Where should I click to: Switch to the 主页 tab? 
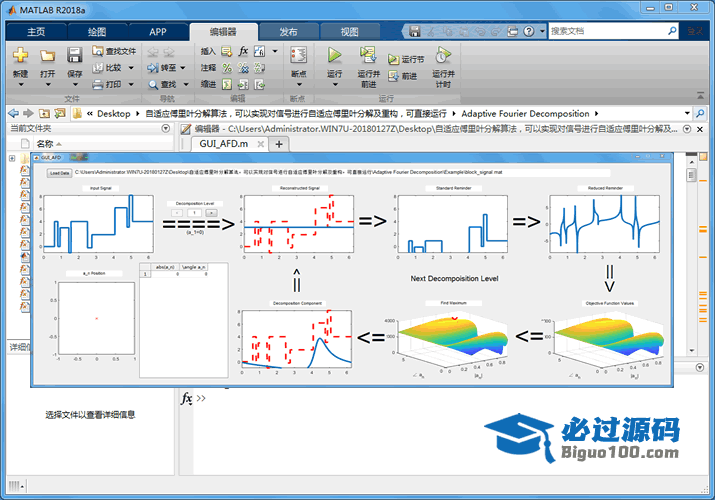[x=36, y=32]
